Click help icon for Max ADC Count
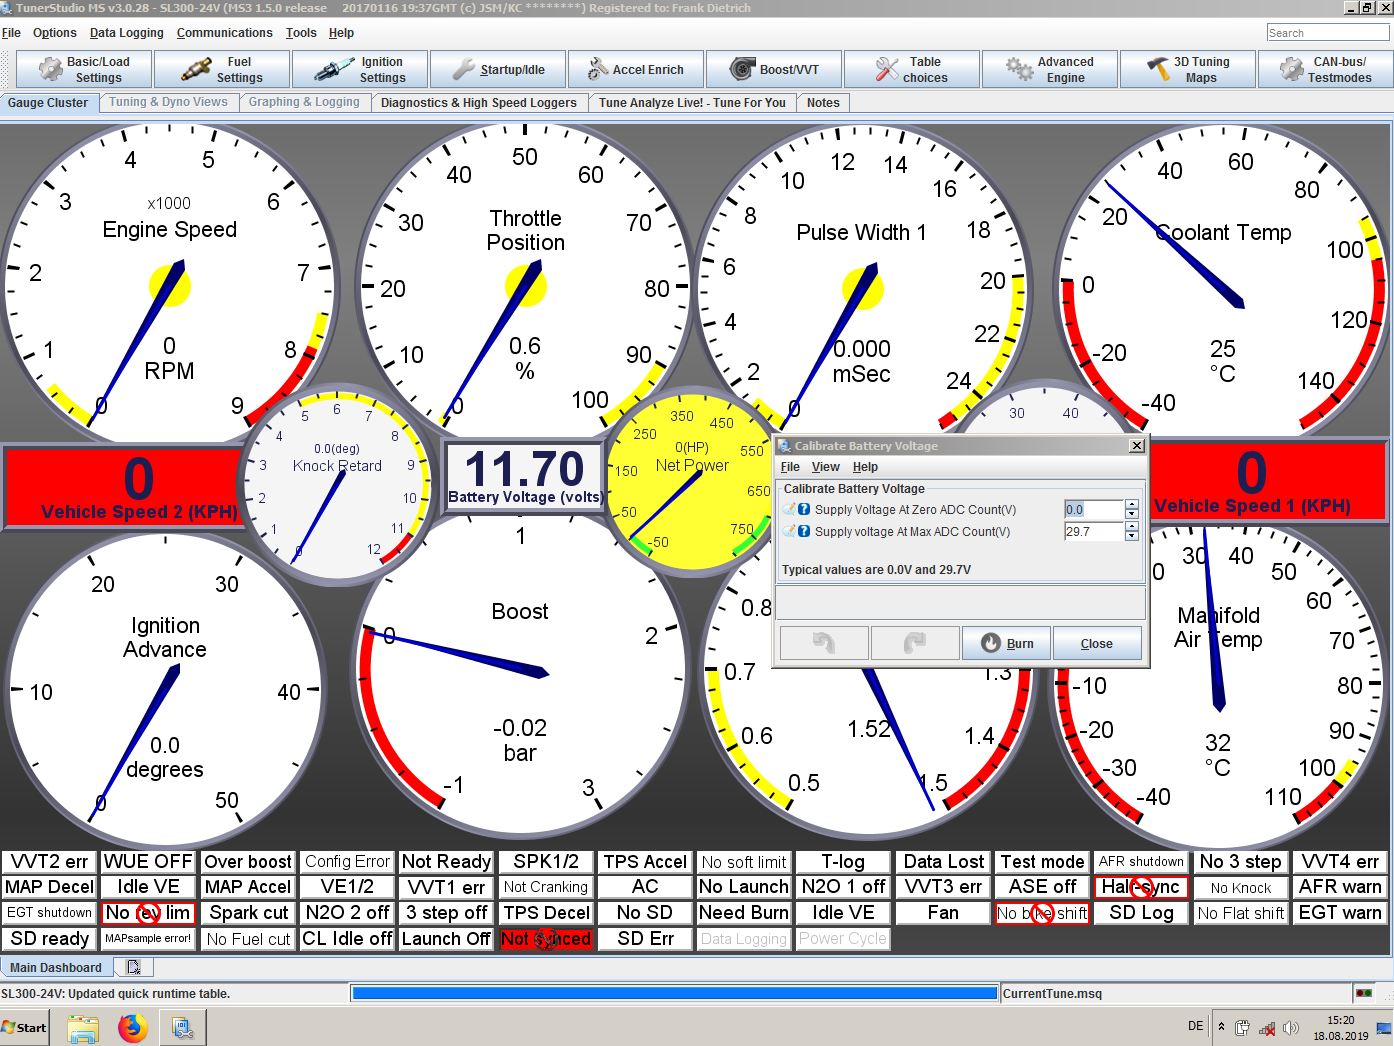The height and width of the screenshot is (1046, 1394). 804,532
